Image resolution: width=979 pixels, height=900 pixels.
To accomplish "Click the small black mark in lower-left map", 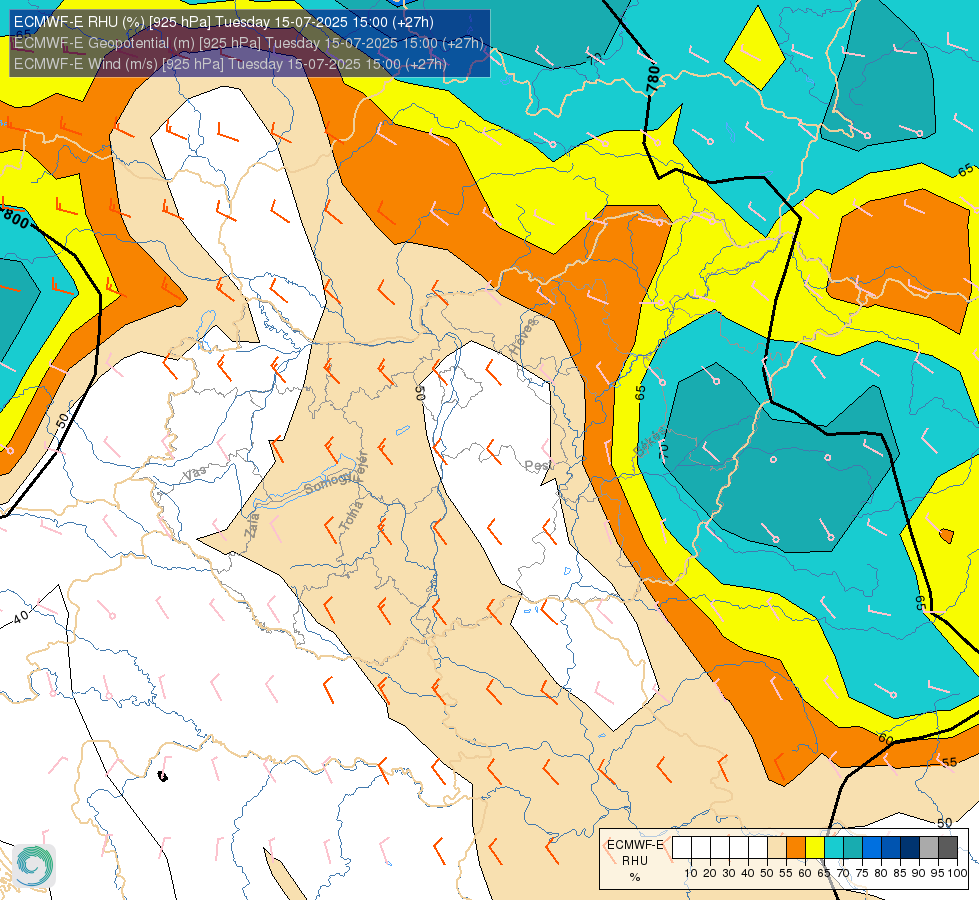I will 162,776.
